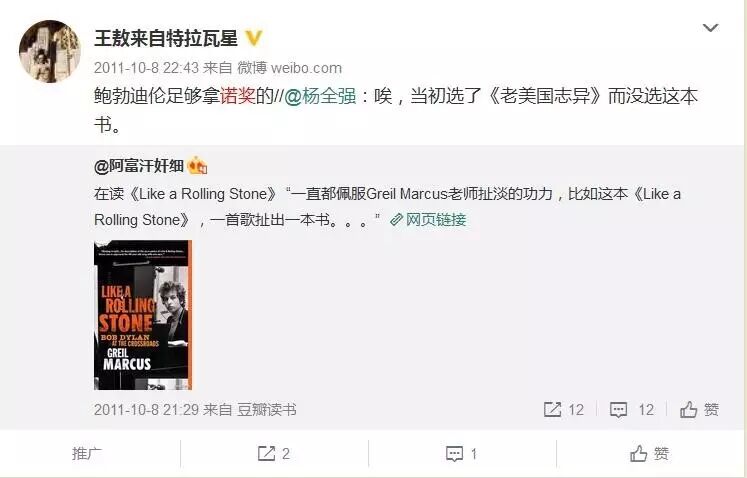Click the chain icon before 网页链接

396,220
